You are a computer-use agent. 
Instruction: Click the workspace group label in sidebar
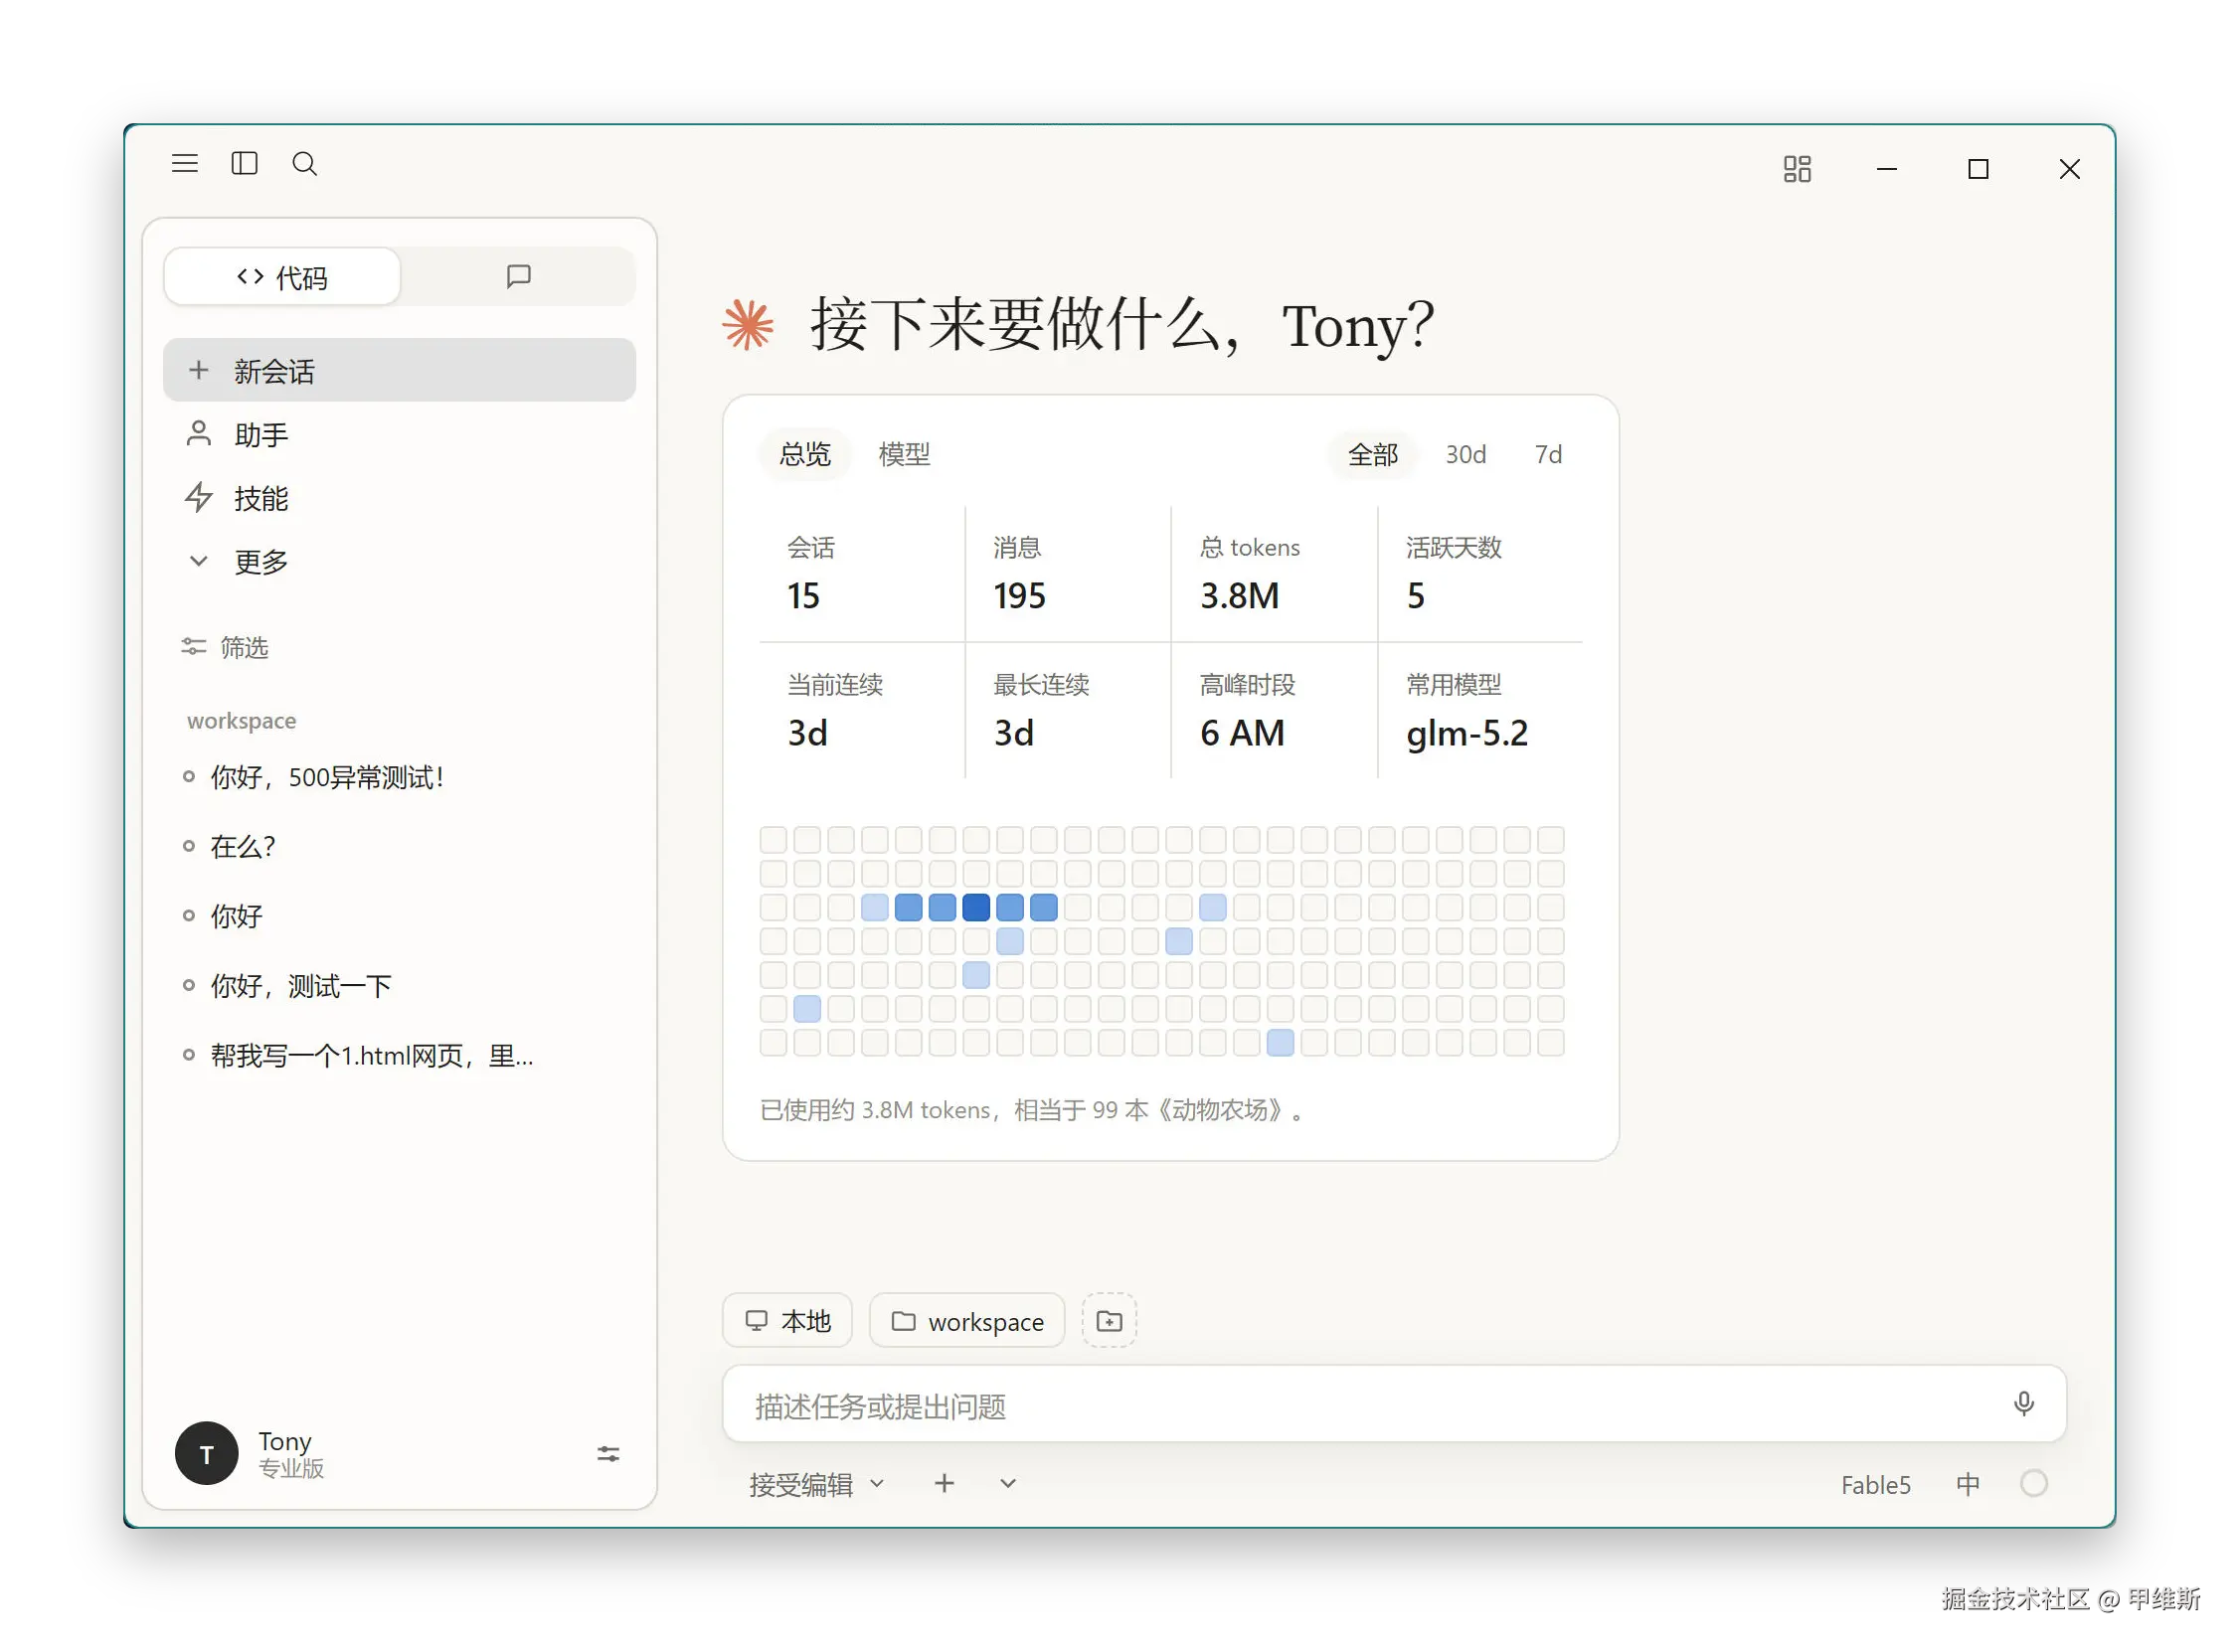tap(241, 721)
